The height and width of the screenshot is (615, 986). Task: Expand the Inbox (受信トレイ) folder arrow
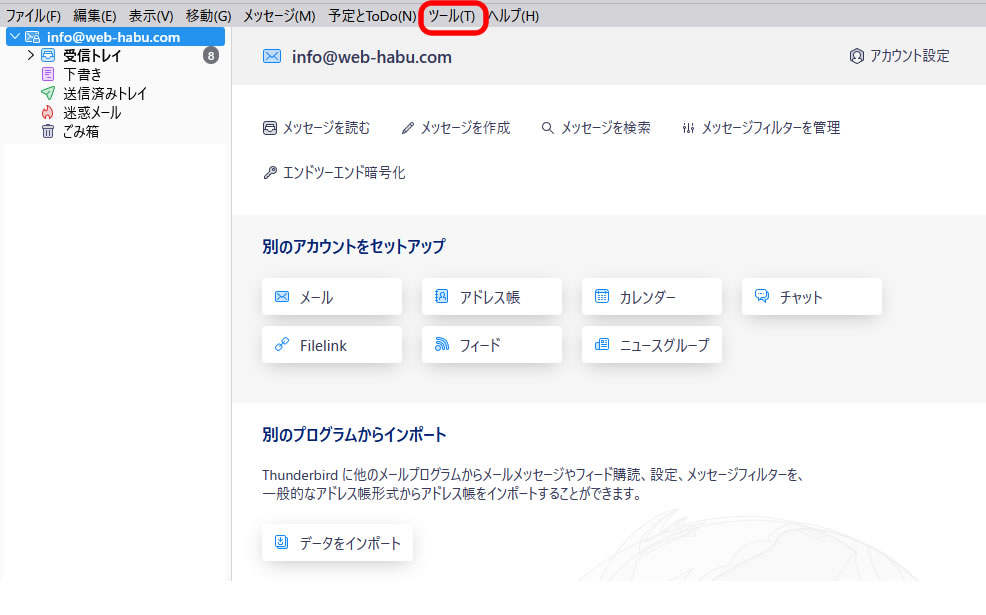(x=31, y=55)
